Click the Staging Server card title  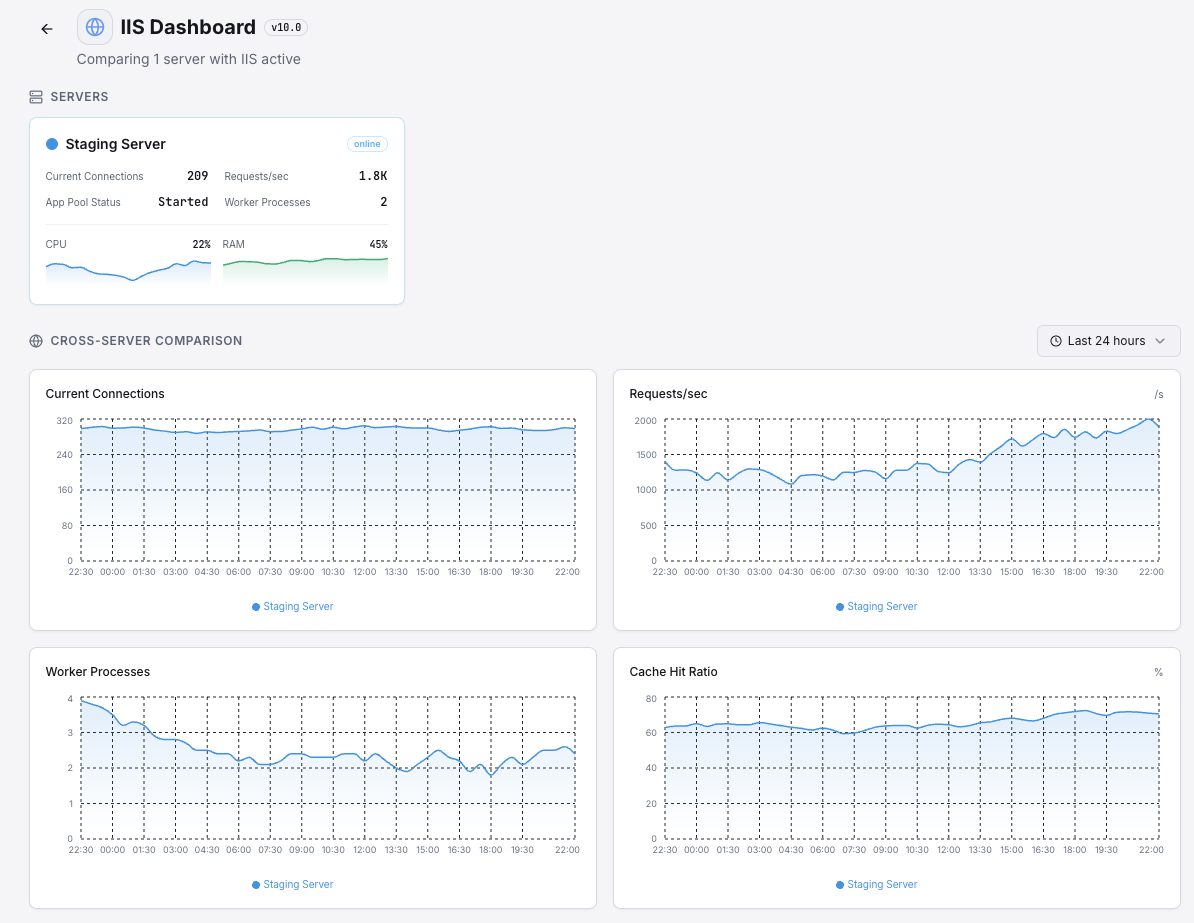point(115,143)
